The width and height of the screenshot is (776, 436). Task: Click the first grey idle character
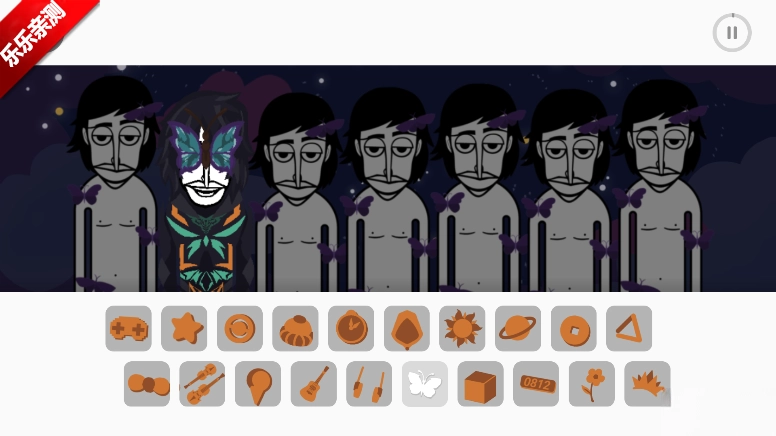point(115,184)
